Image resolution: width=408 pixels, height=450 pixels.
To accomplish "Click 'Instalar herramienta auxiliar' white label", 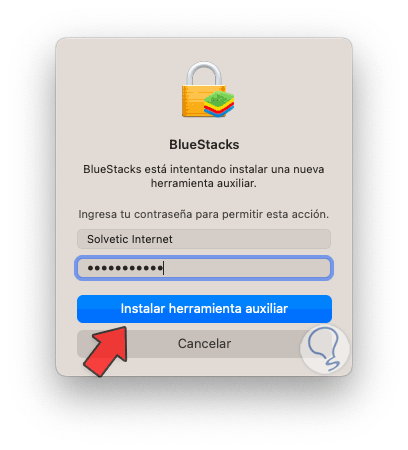I will 204,309.
